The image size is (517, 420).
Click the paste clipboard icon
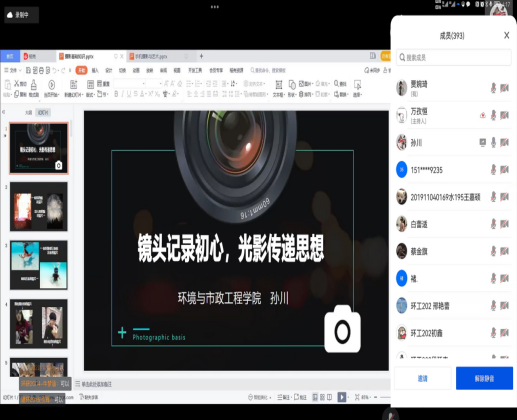point(7,85)
